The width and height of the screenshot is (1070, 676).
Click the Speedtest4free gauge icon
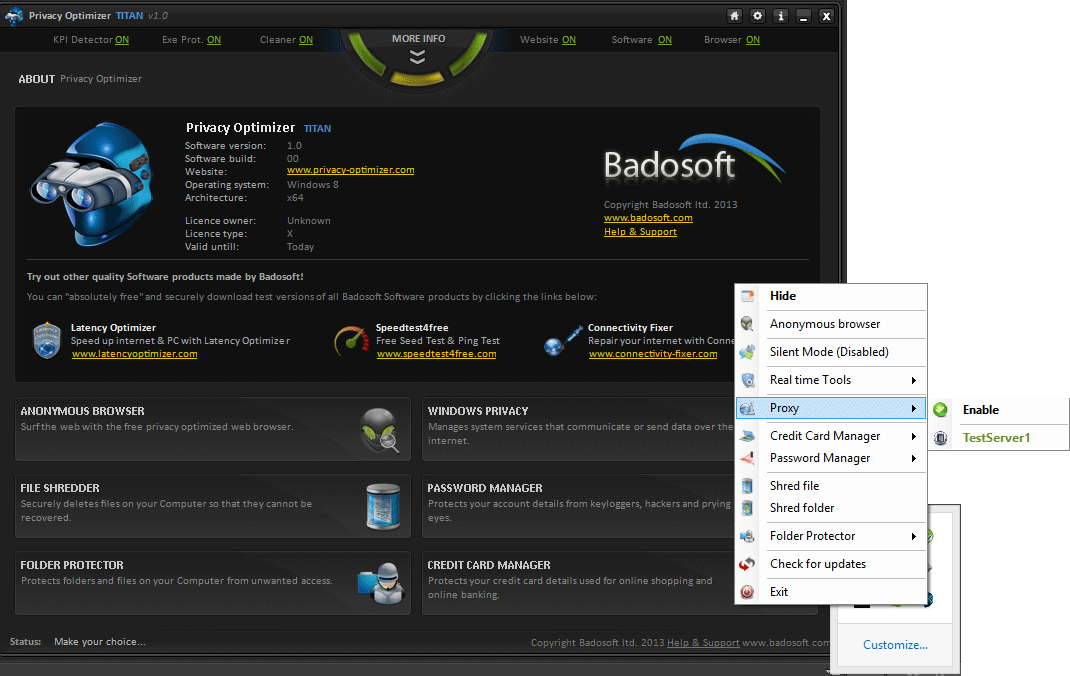click(x=350, y=340)
